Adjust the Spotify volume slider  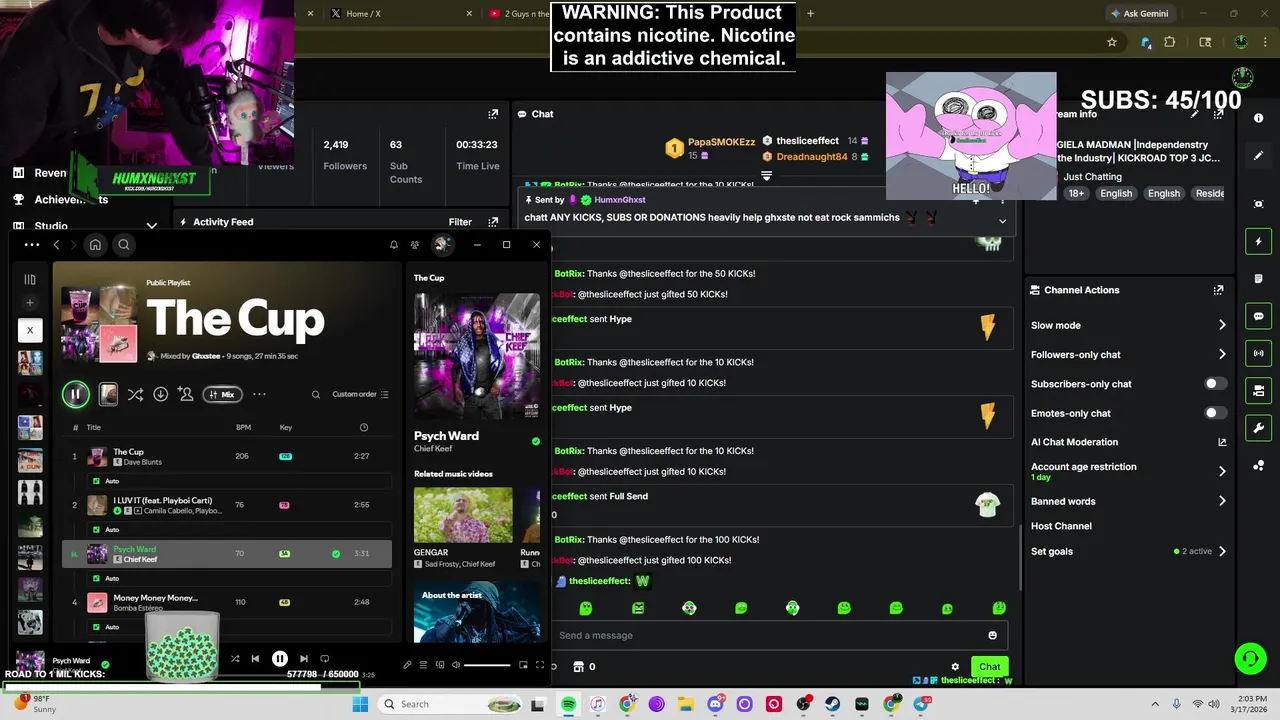click(x=488, y=665)
